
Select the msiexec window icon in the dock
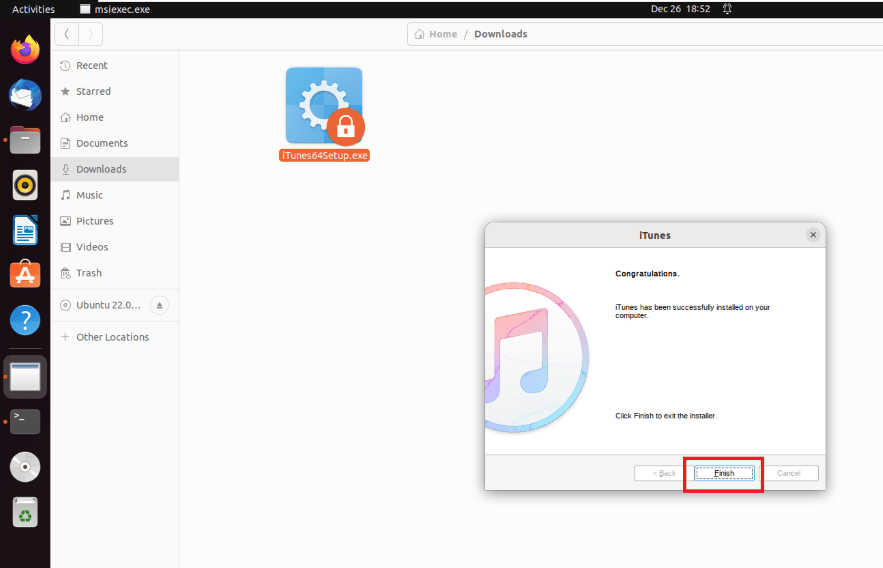click(x=25, y=377)
